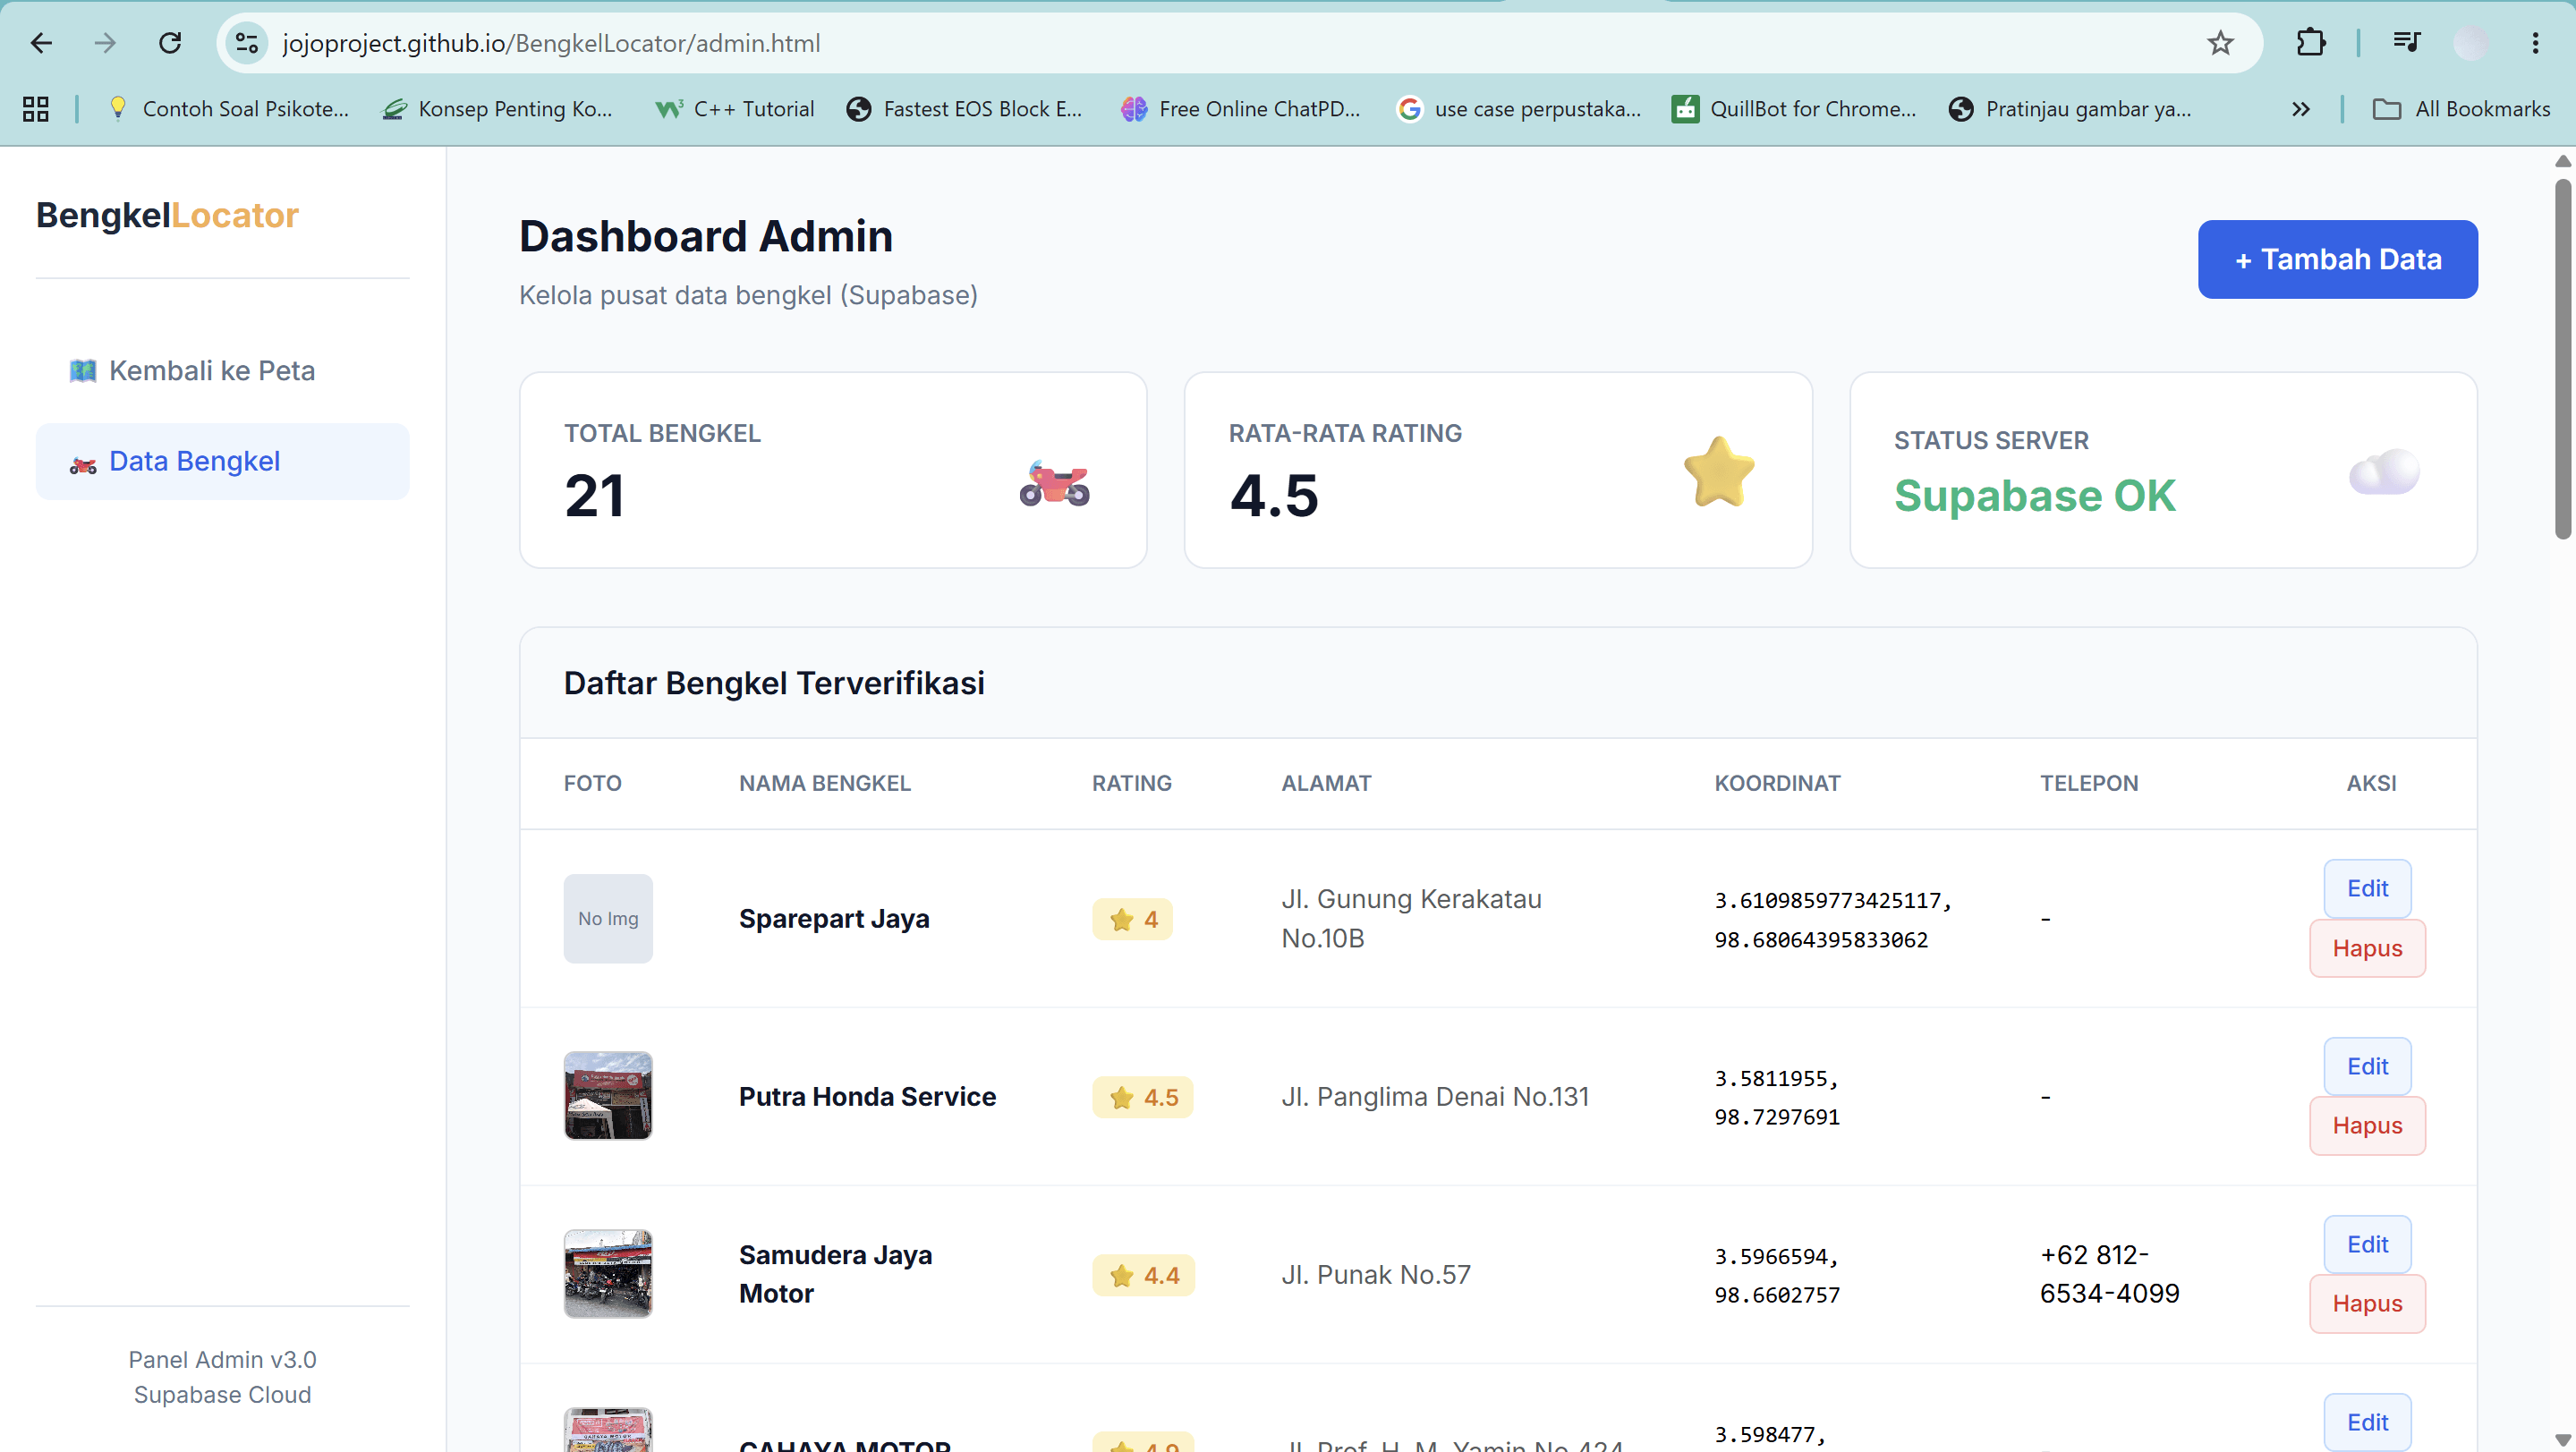The image size is (2576, 1452).
Task: Click the BengkelLocator logo
Action: point(167,215)
